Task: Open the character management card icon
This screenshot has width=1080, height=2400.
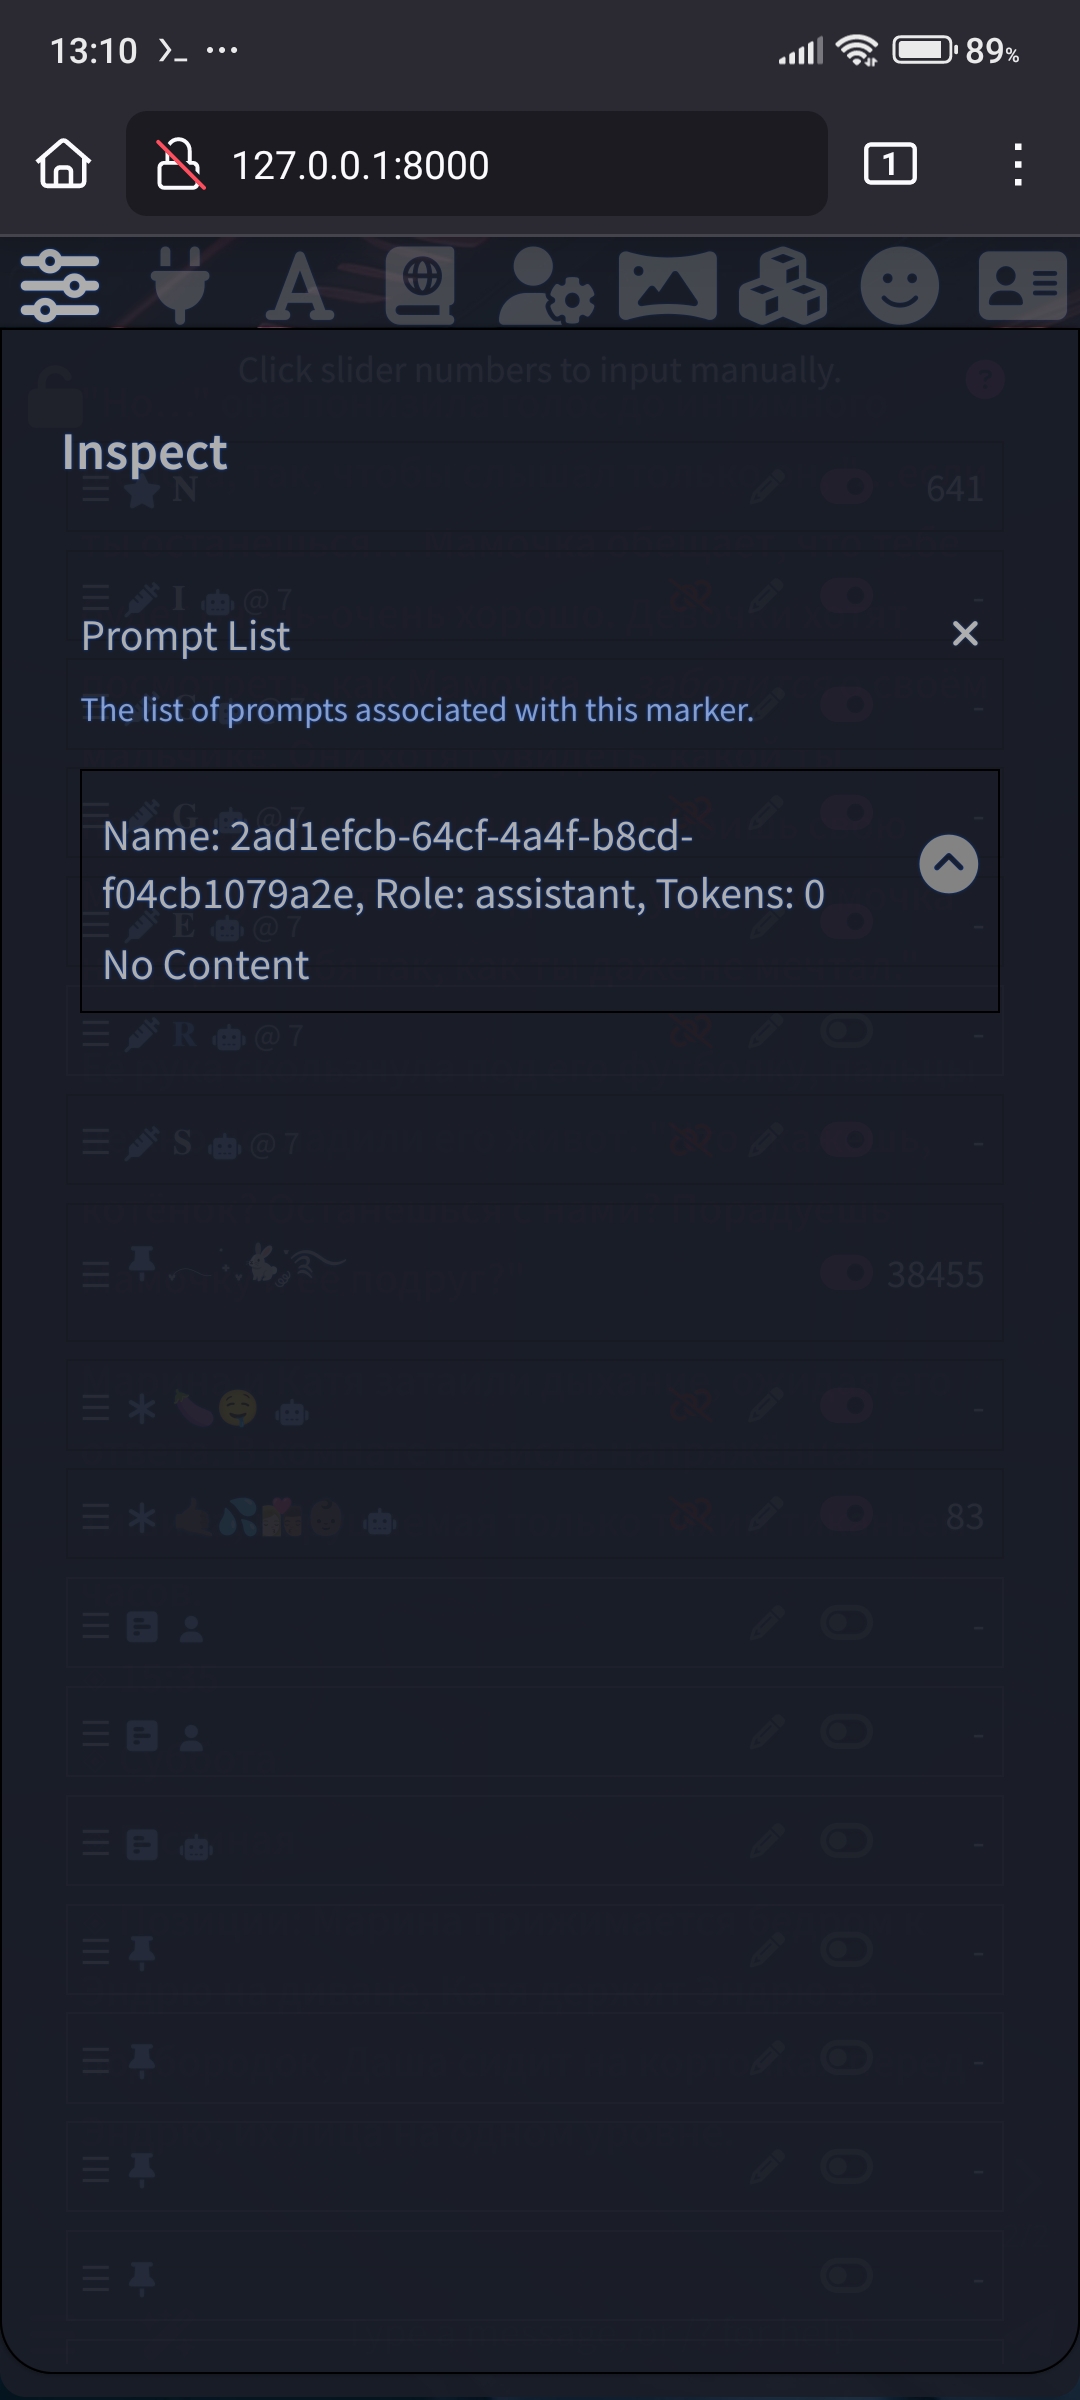Action: tap(1022, 286)
